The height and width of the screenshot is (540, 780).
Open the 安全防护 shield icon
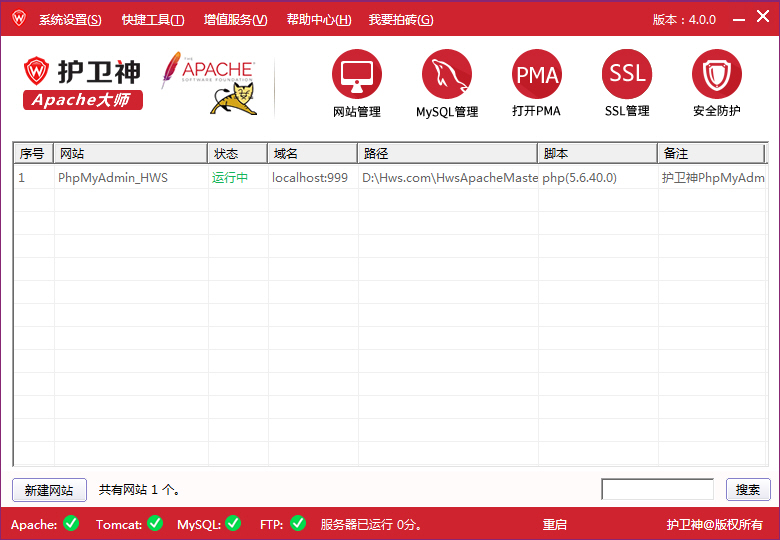pos(717,75)
